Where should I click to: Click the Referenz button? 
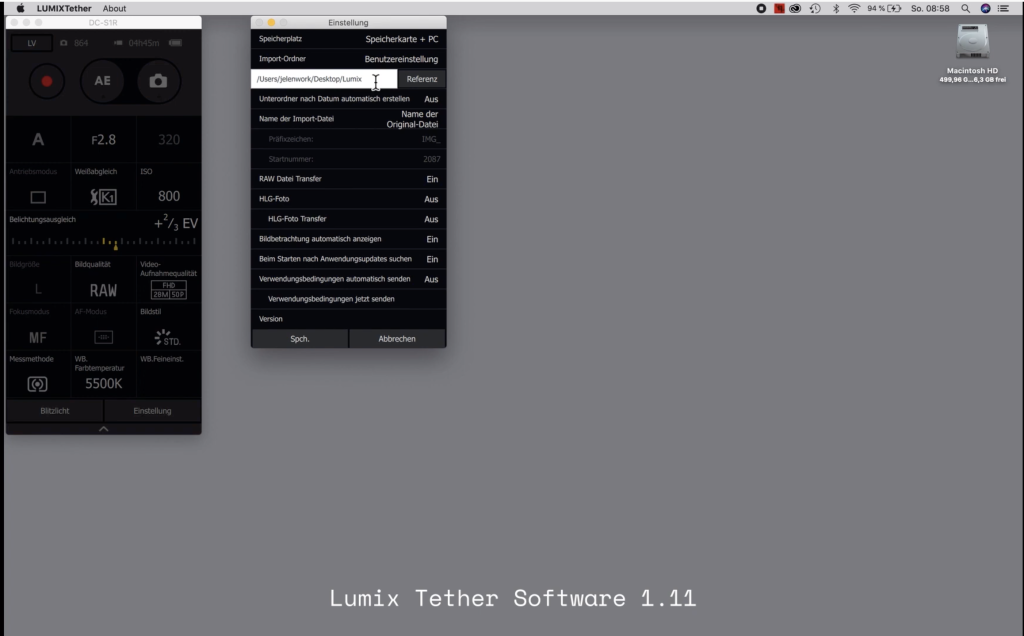pyautogui.click(x=421, y=79)
